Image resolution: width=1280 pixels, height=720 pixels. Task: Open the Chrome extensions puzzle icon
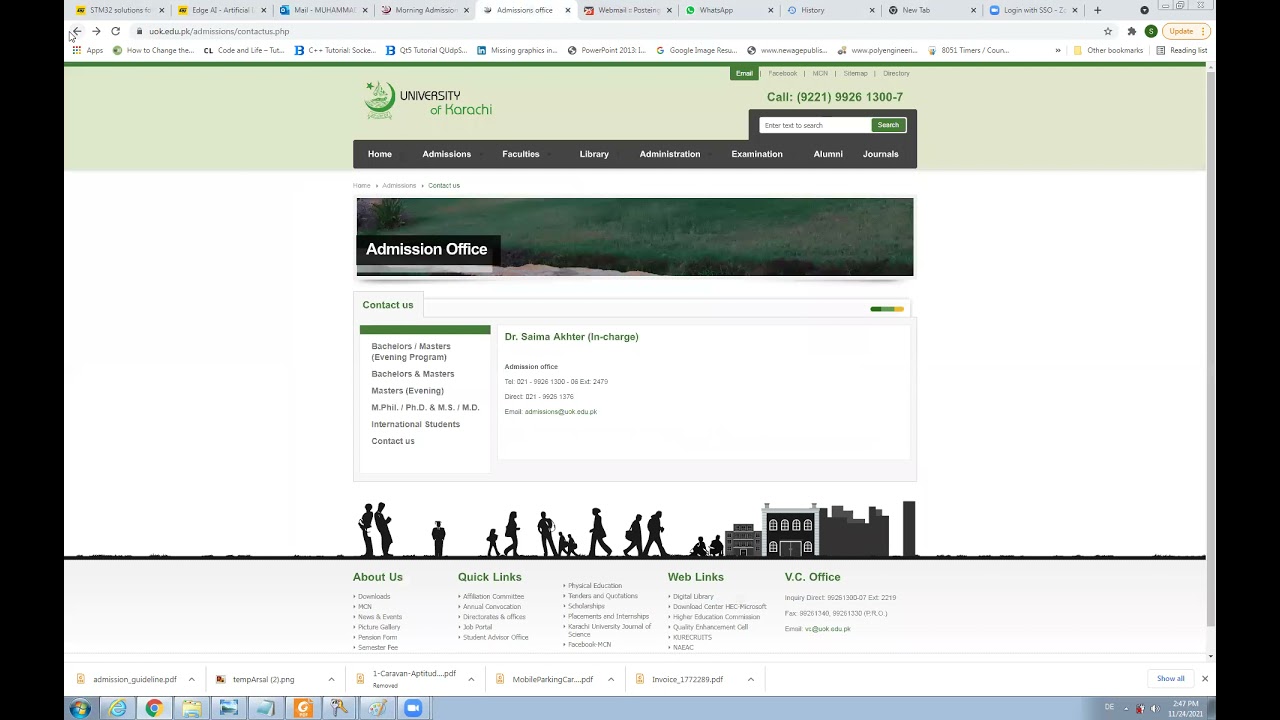pos(1131,31)
